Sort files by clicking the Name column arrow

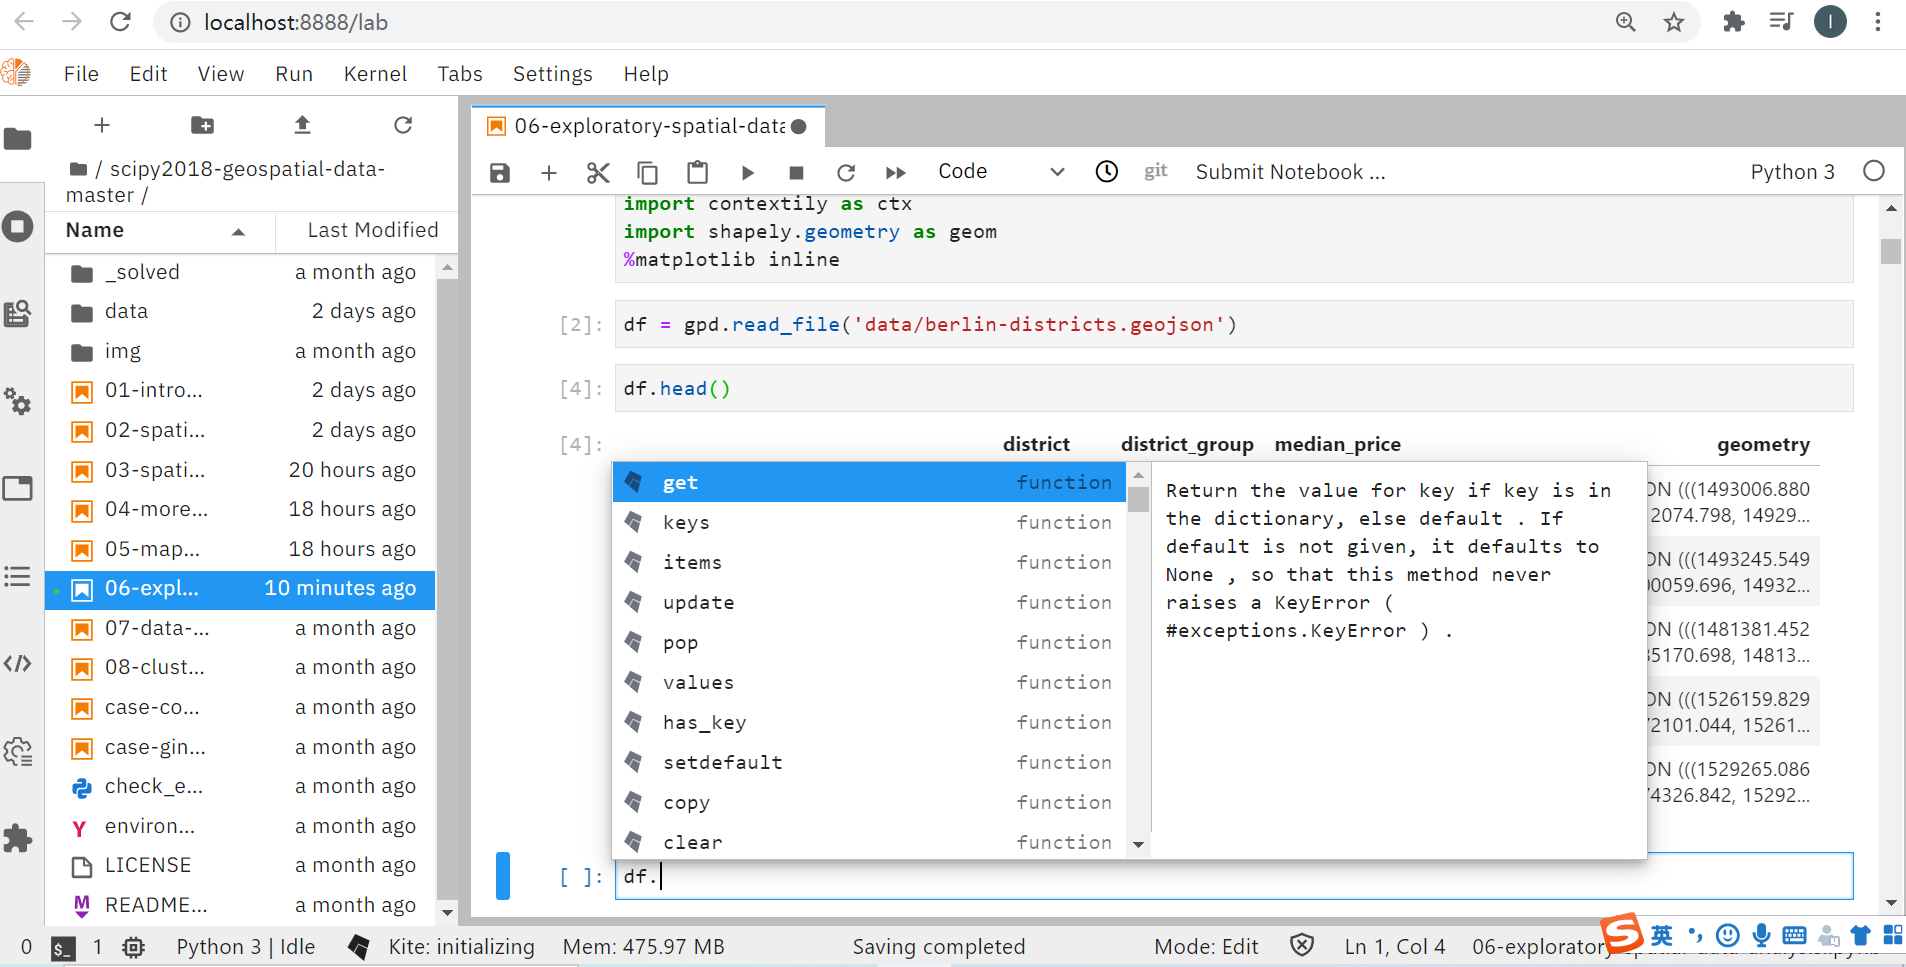click(x=238, y=231)
